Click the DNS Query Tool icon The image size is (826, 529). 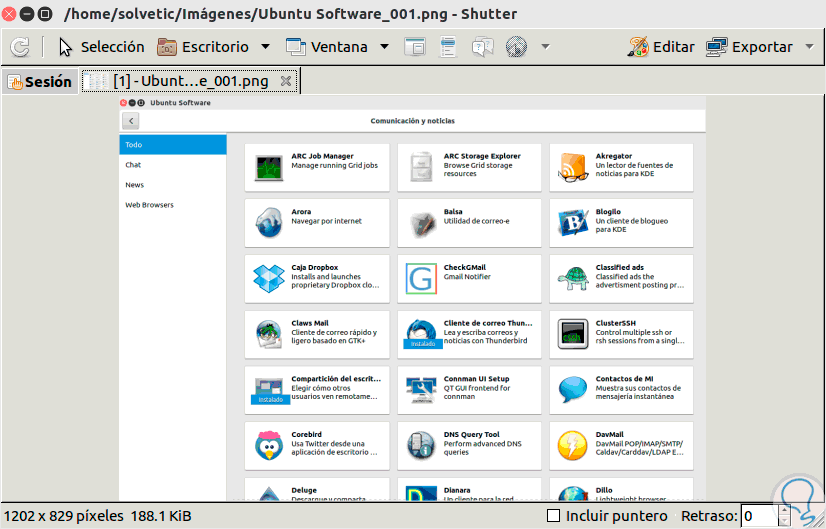(421, 446)
